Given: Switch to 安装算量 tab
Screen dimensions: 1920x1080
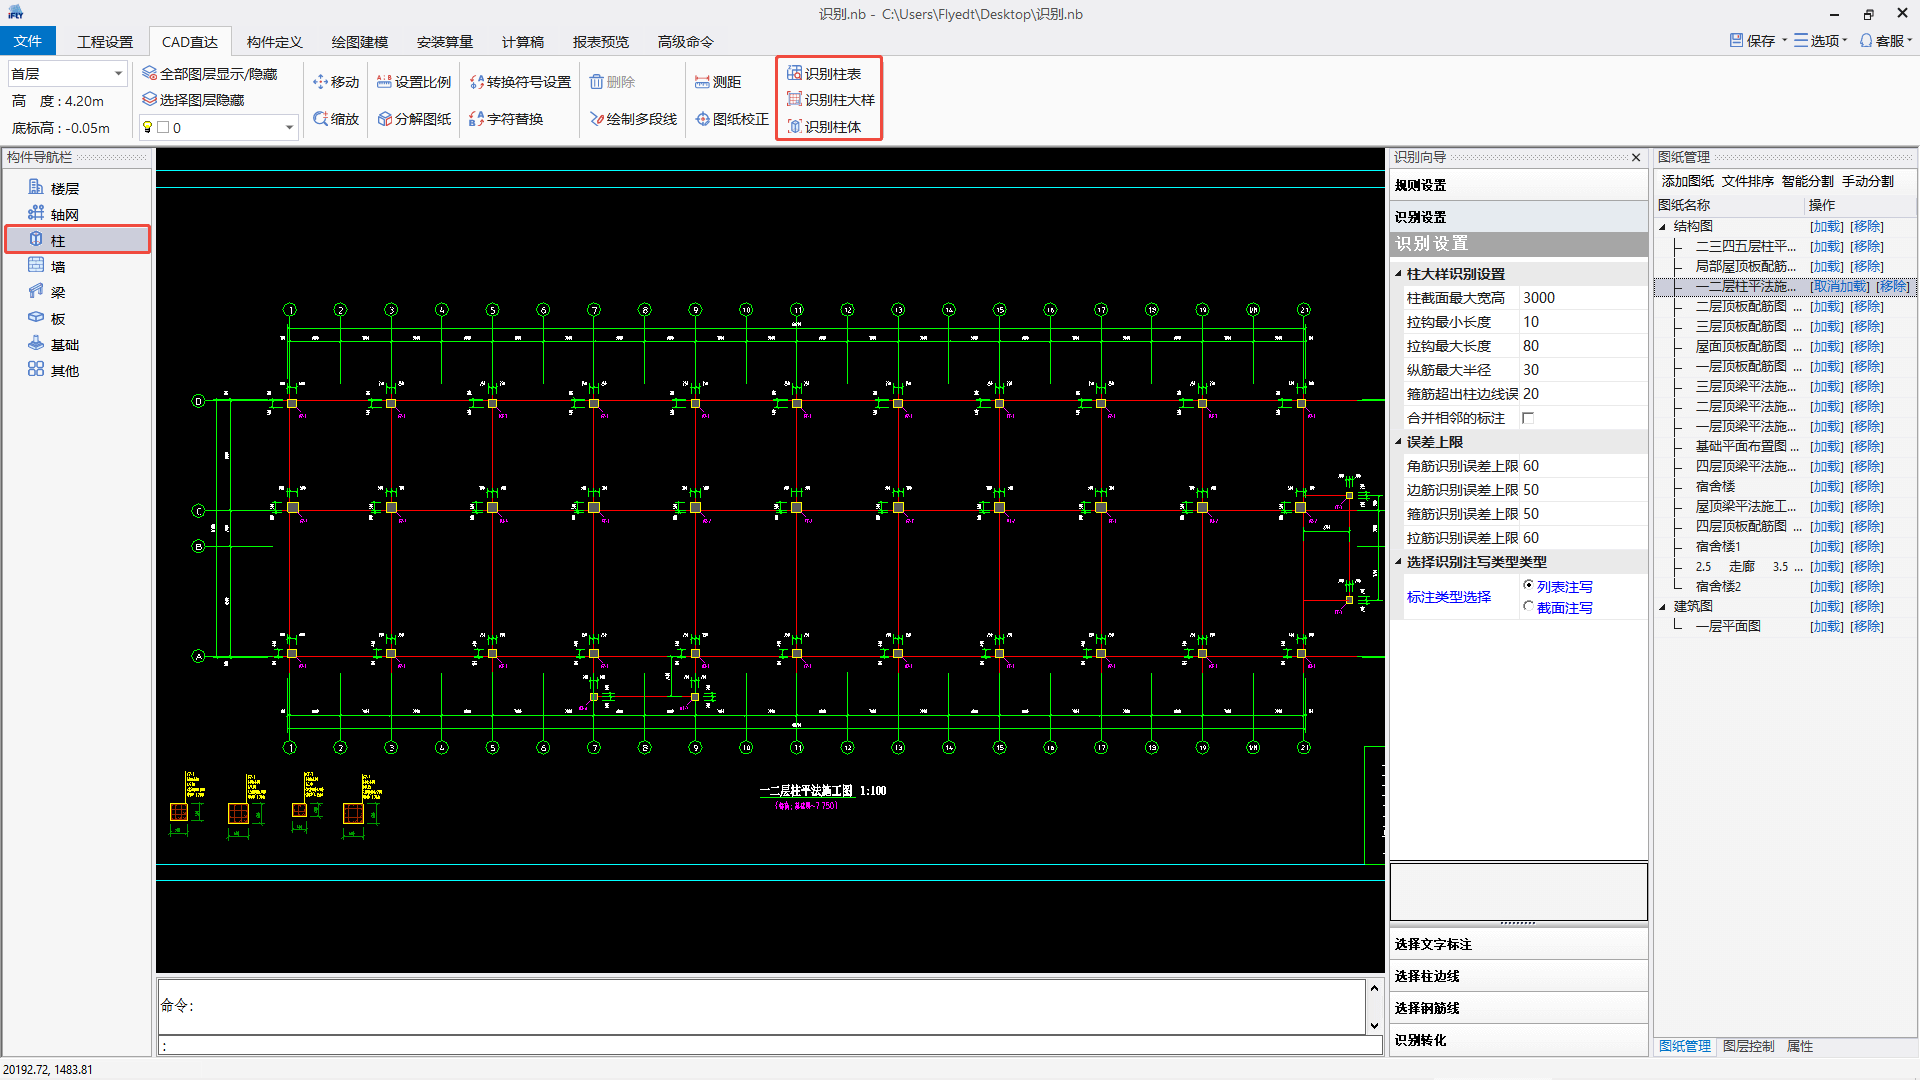Looking at the screenshot, I should (444, 42).
